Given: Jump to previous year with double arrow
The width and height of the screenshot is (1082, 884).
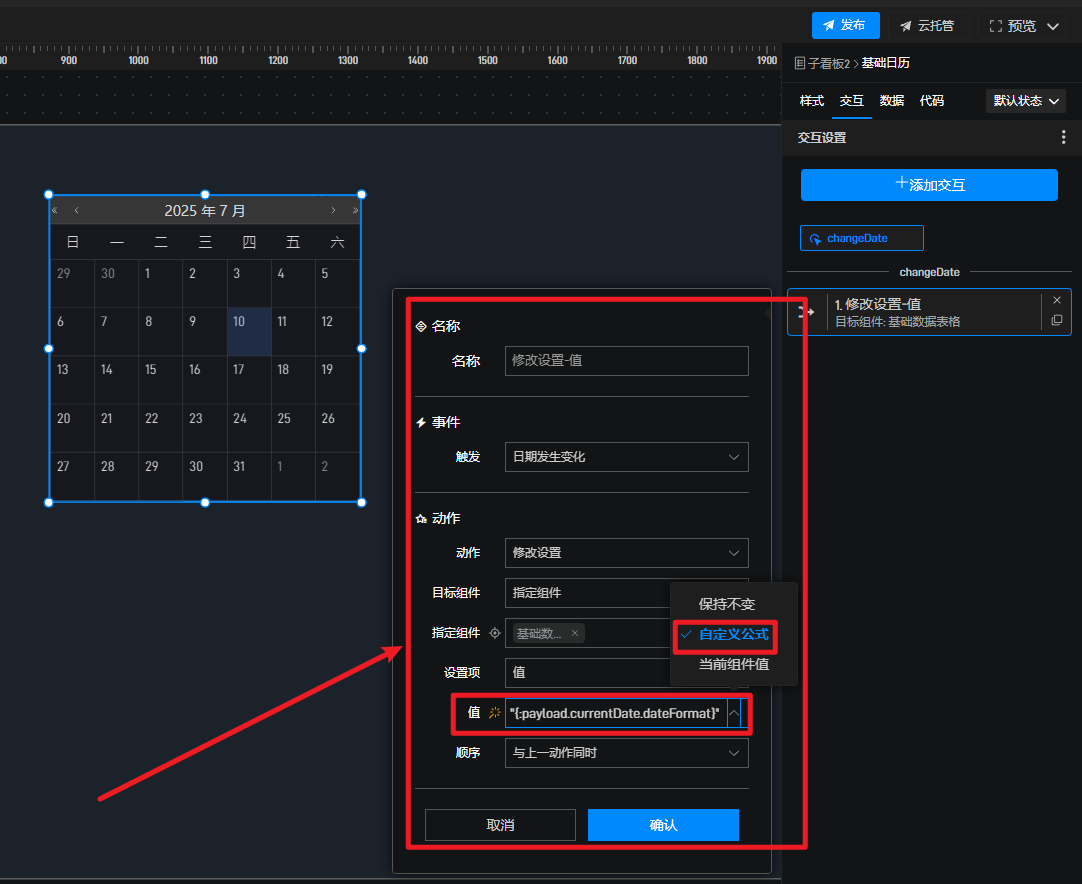Looking at the screenshot, I should tap(55, 211).
